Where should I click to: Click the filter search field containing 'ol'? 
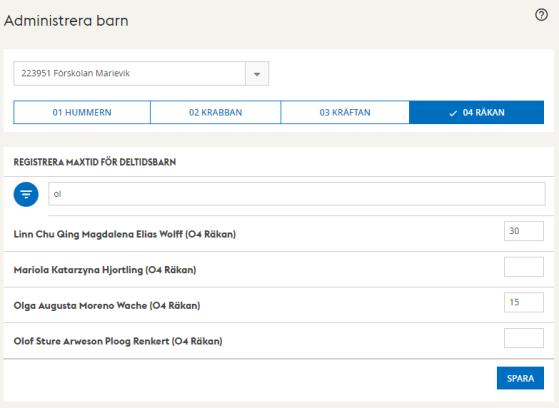(x=297, y=194)
